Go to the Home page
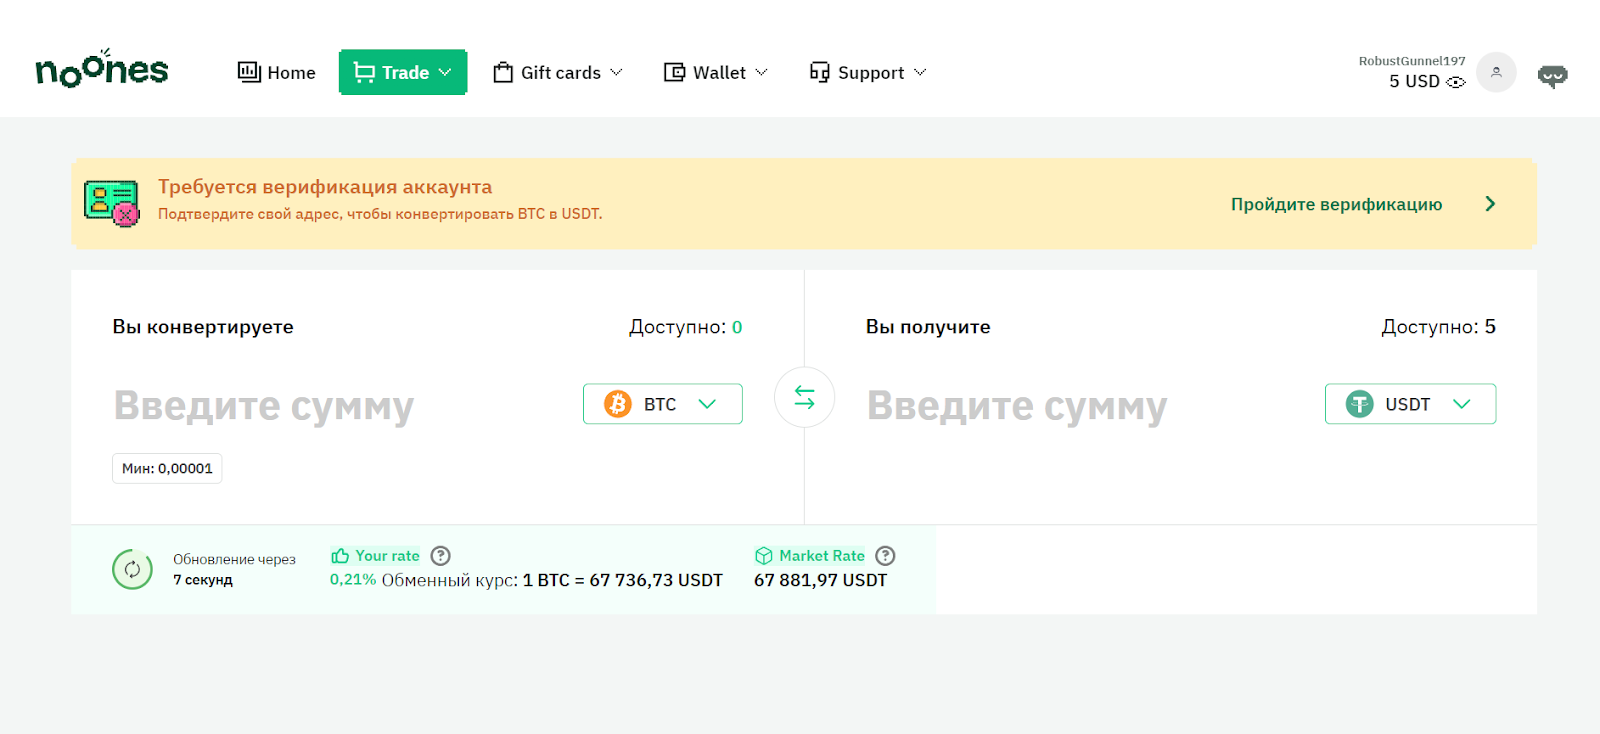The height and width of the screenshot is (734, 1600). coord(277,72)
